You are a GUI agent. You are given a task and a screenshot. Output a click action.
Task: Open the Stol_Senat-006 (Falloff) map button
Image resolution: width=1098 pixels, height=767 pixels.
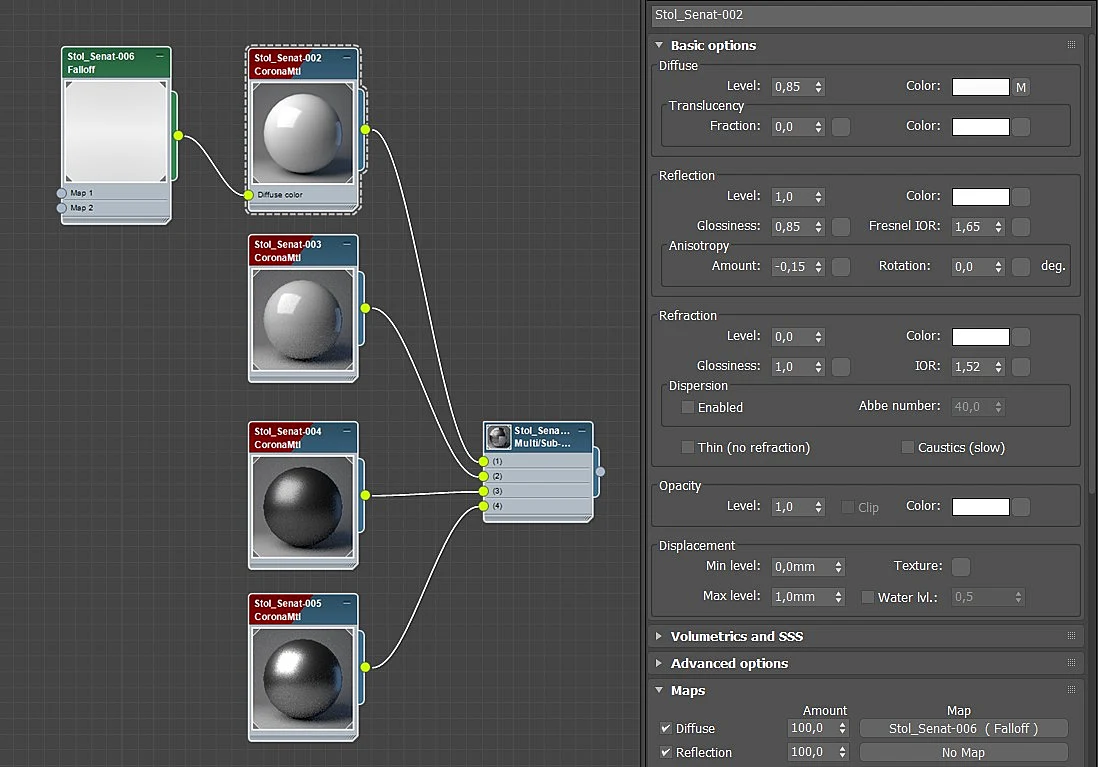pyautogui.click(x=963, y=728)
